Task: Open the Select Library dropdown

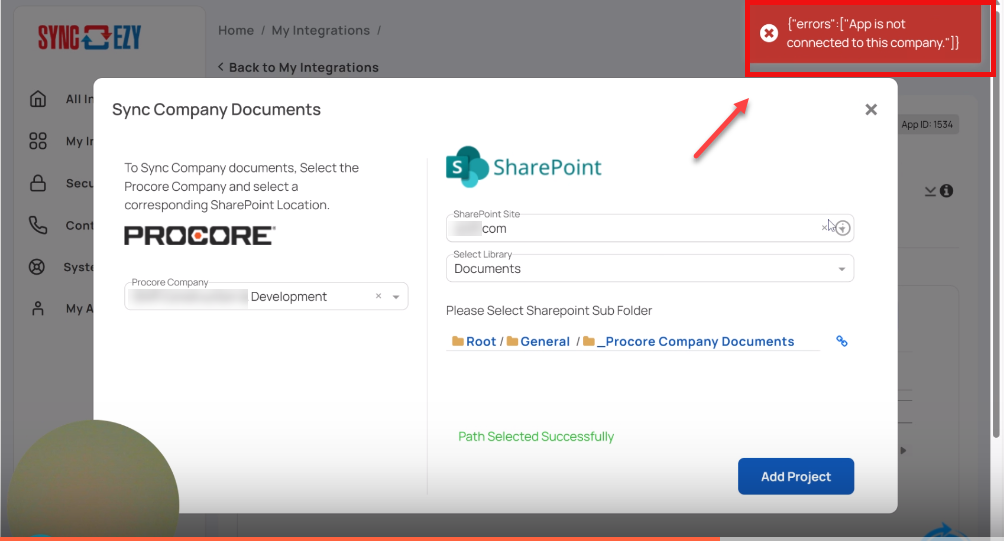Action: pos(650,268)
